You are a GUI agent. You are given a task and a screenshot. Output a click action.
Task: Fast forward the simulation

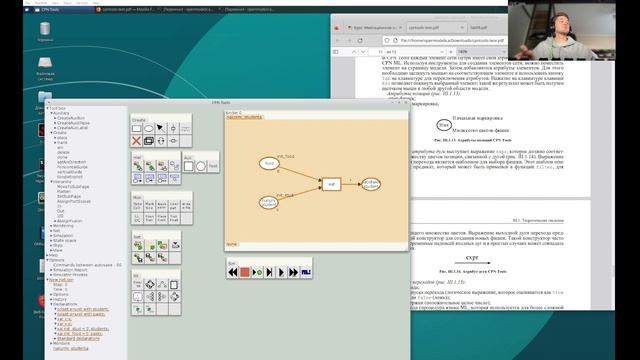click(293, 272)
